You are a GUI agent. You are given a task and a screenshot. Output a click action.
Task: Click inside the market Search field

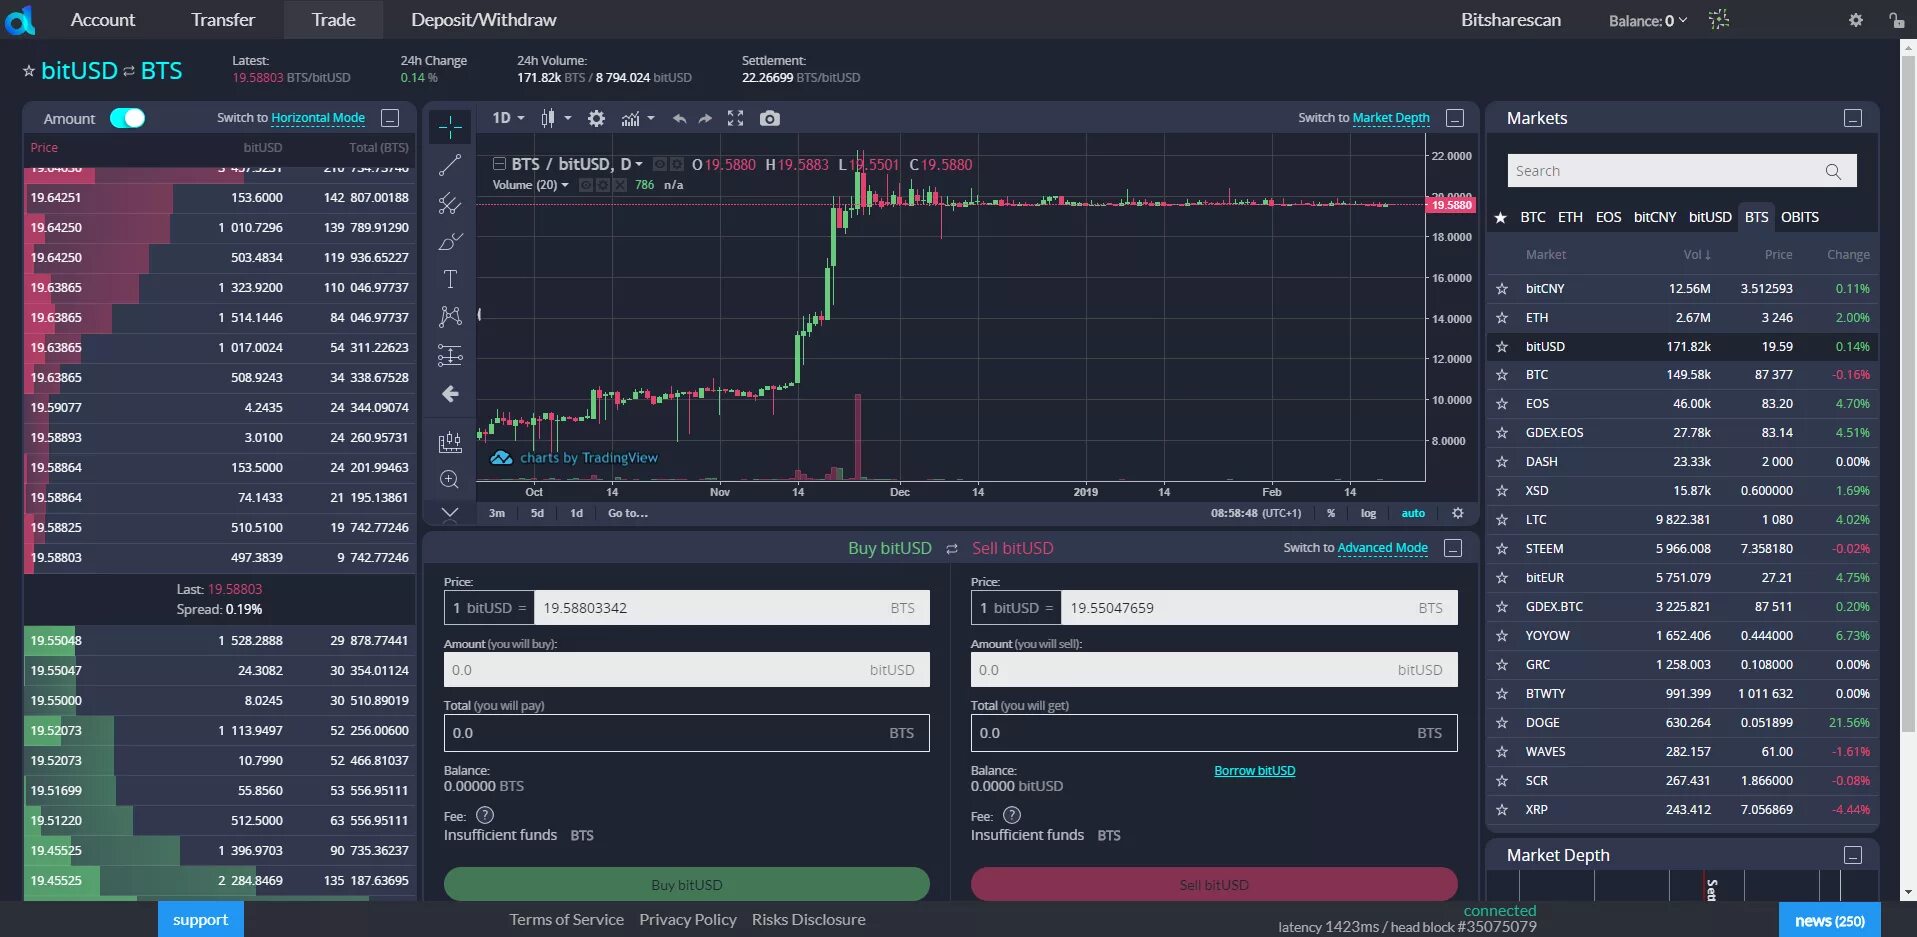point(1660,170)
